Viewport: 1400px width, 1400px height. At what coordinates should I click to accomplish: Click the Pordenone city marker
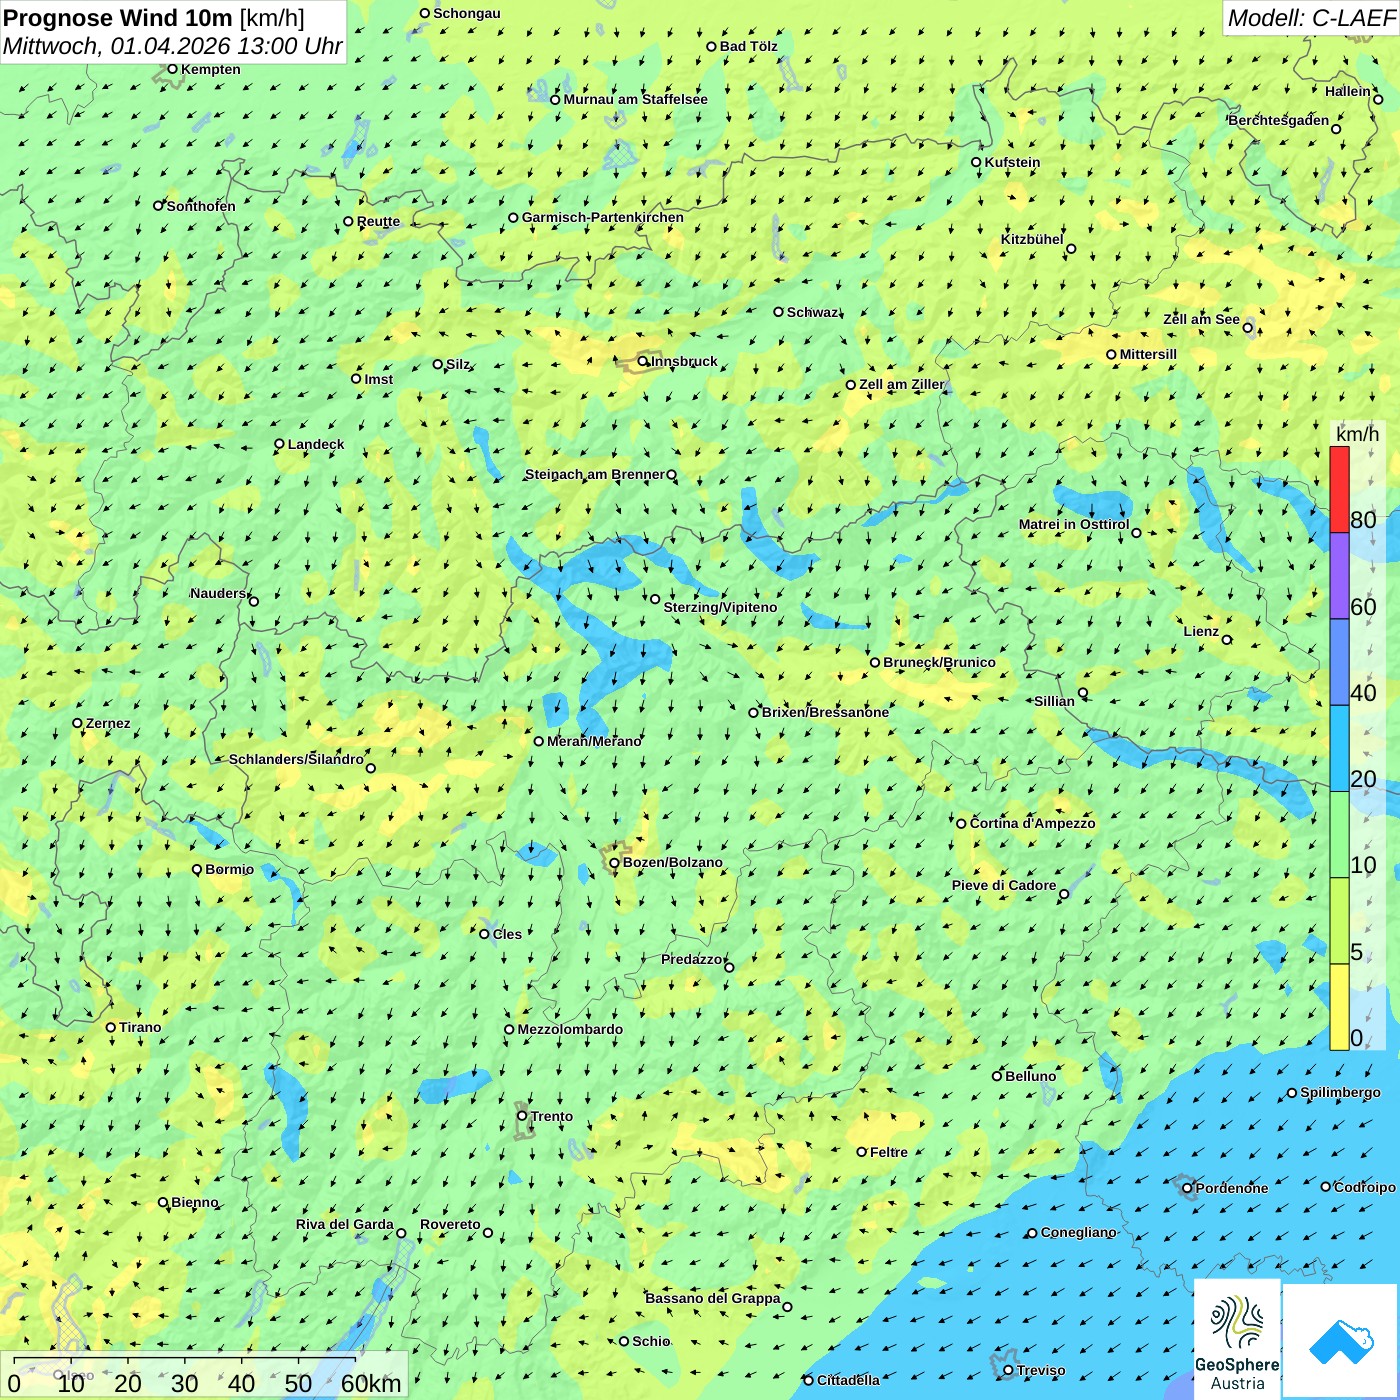pos(1187,1188)
